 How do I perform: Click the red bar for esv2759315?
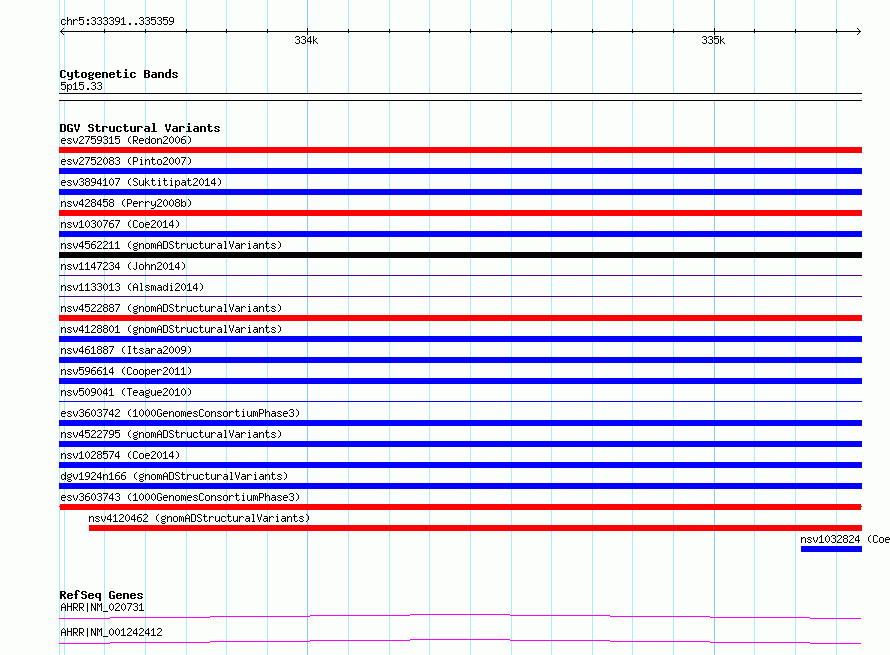point(460,150)
